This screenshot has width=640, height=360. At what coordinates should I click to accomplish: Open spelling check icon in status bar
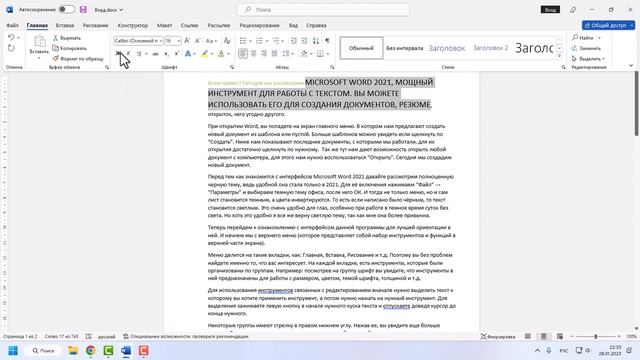point(89,336)
